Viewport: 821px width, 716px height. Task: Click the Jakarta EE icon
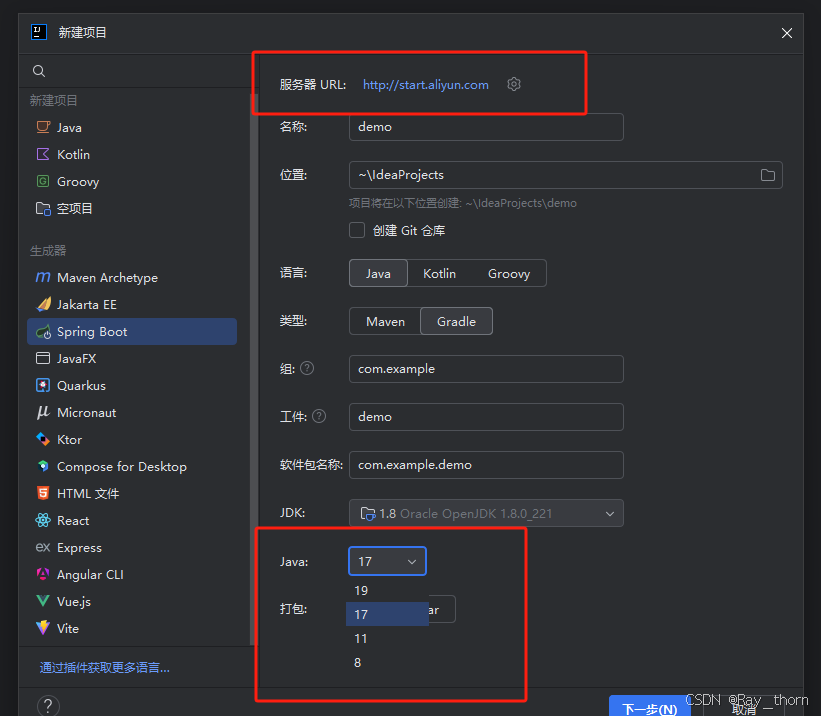[x=44, y=304]
